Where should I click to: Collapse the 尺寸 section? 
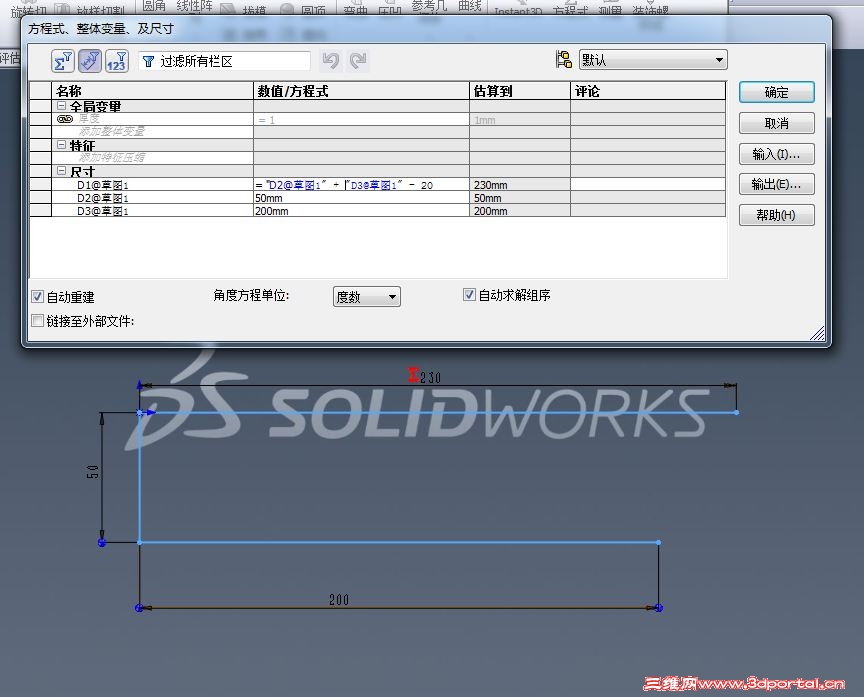click(62, 171)
